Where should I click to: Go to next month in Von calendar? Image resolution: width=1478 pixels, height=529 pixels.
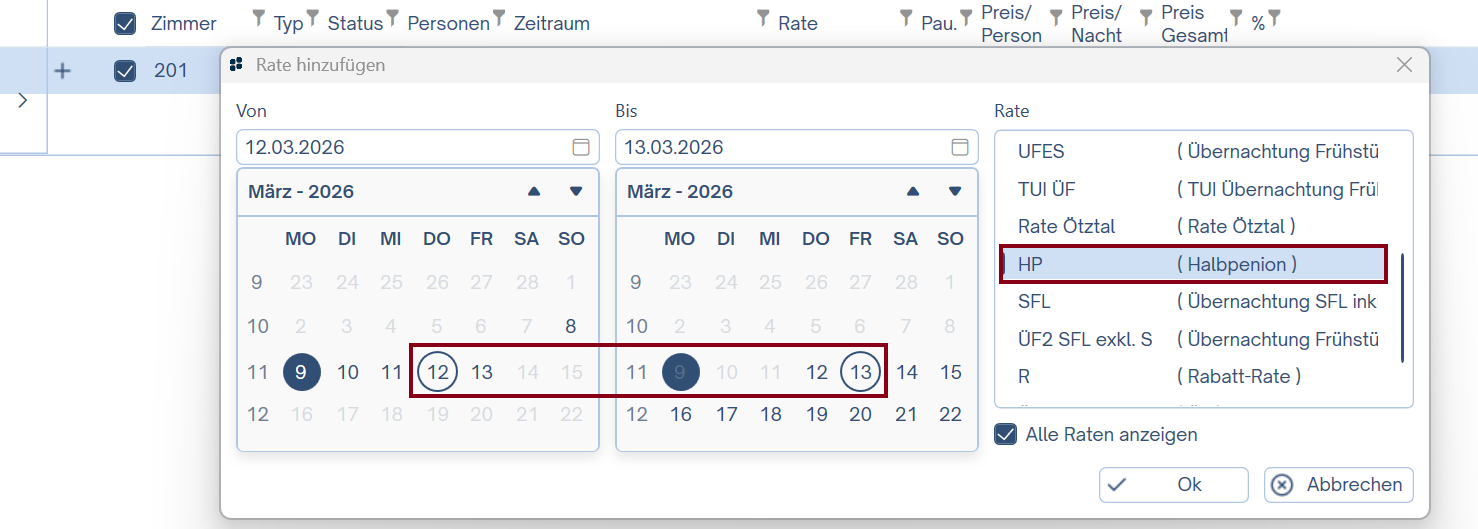pyautogui.click(x=576, y=191)
